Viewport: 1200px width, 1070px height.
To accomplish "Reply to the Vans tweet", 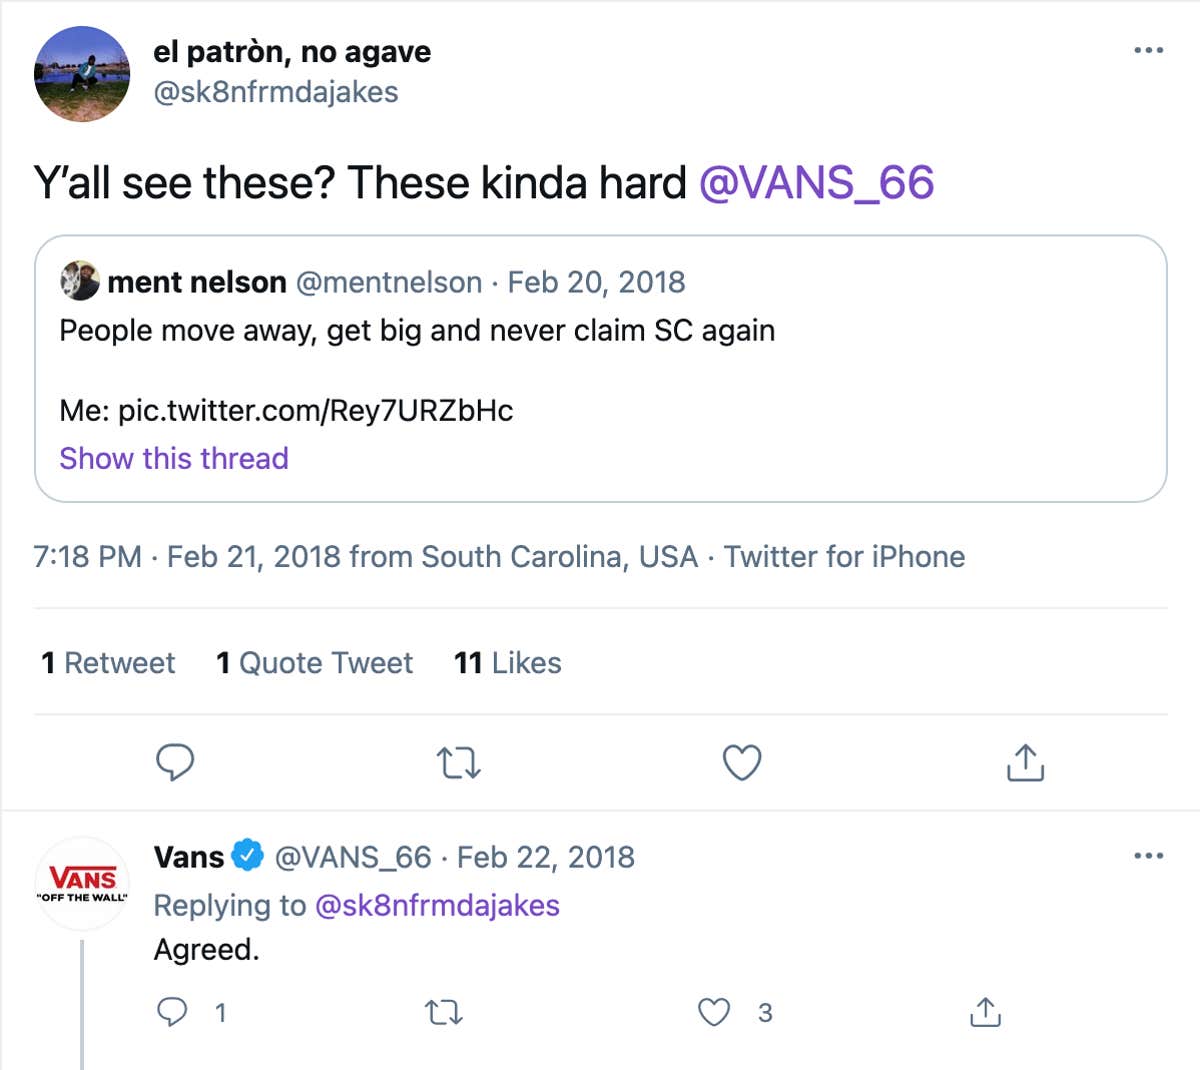I will (x=173, y=1012).
